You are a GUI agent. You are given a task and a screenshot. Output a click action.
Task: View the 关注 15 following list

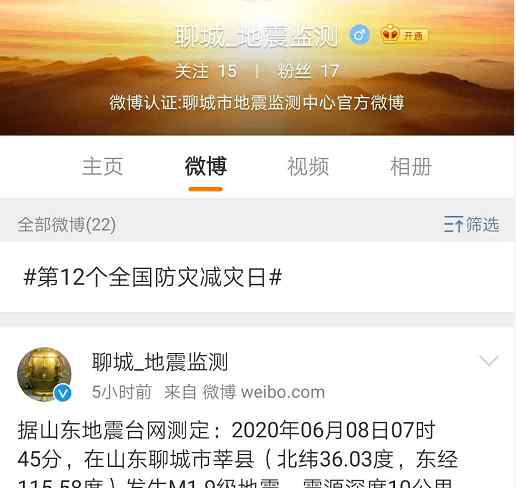[207, 72]
